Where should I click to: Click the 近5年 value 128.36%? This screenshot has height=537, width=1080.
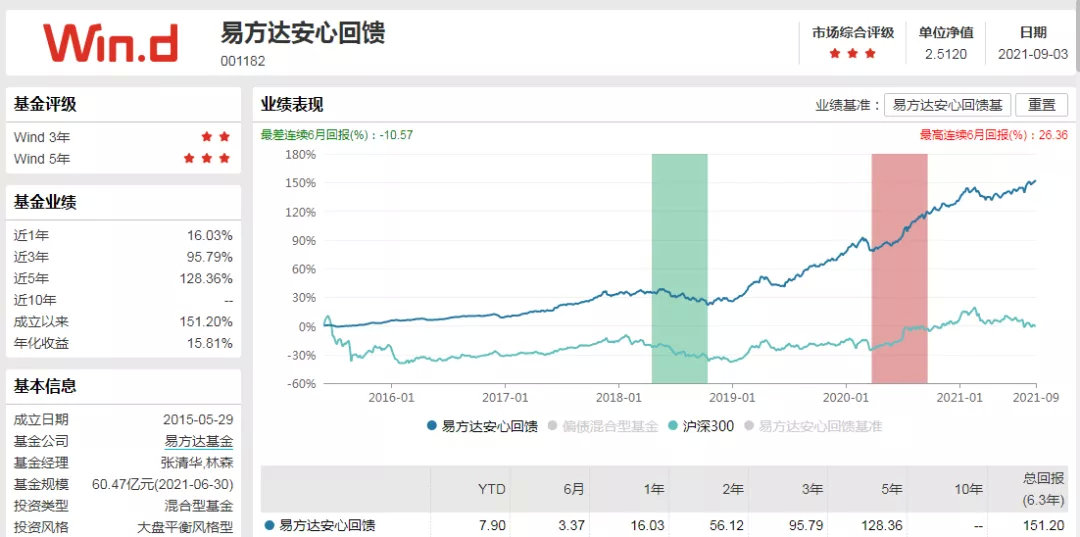[207, 279]
